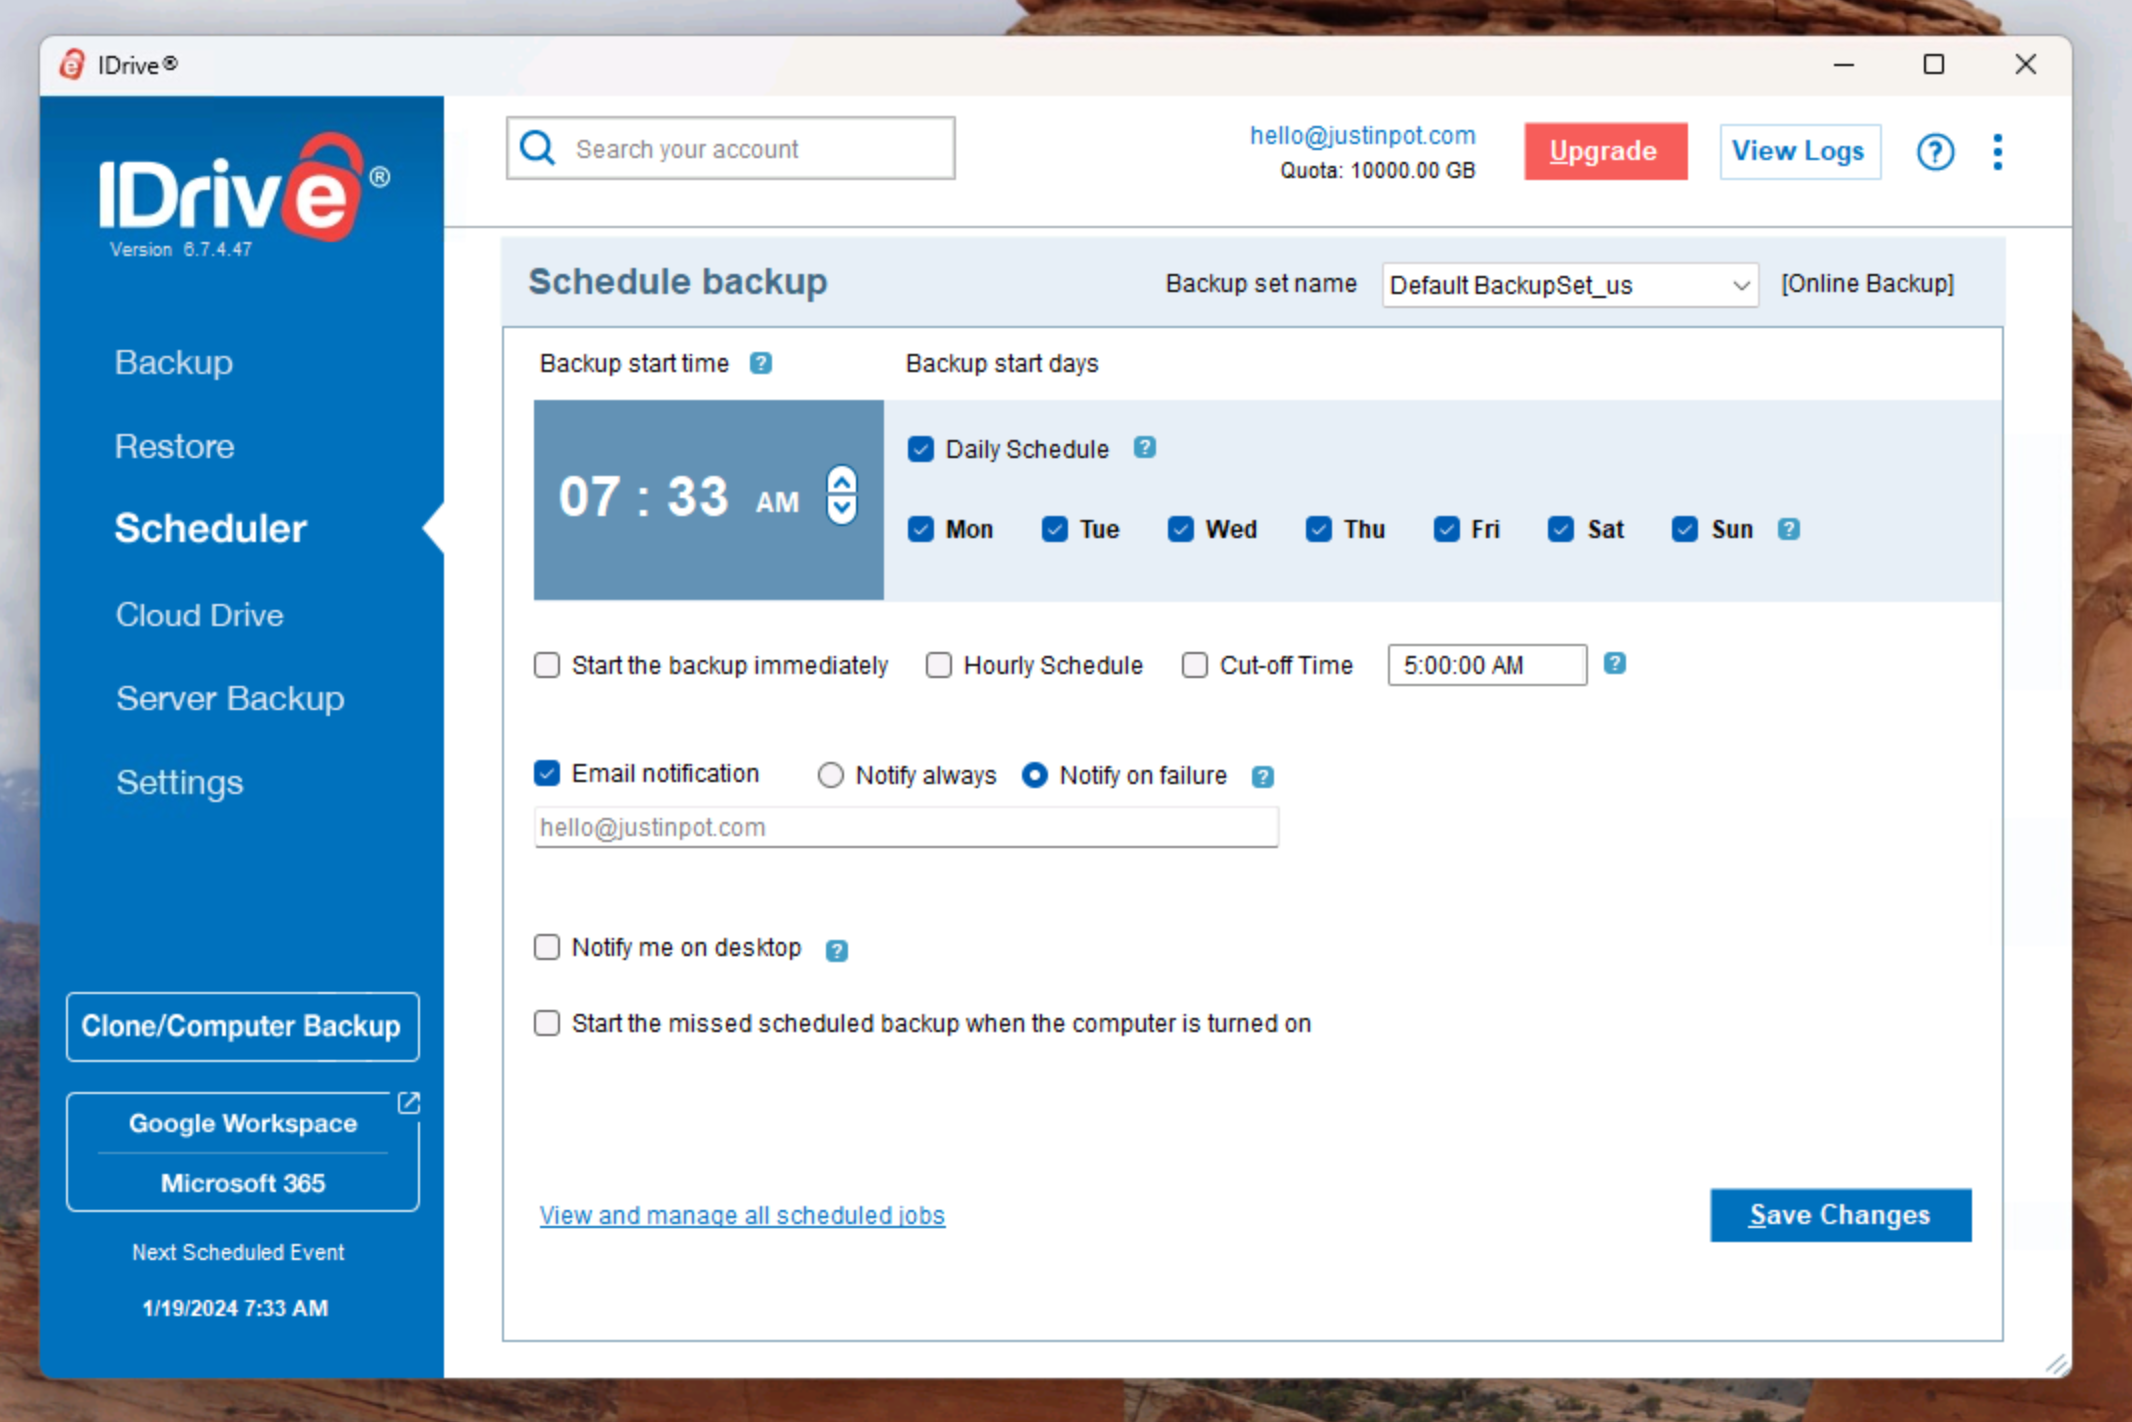Select Notify on failure radio button
The height and width of the screenshot is (1422, 2132).
(1035, 775)
